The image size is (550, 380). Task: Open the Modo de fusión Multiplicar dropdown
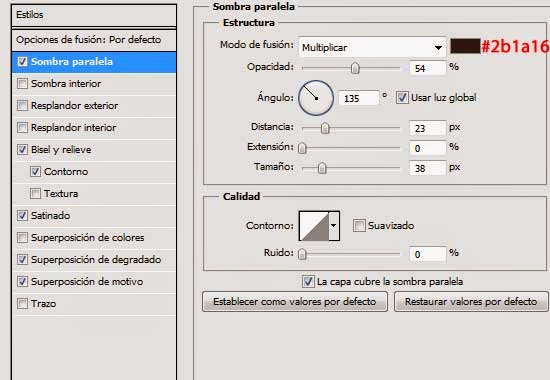point(372,47)
